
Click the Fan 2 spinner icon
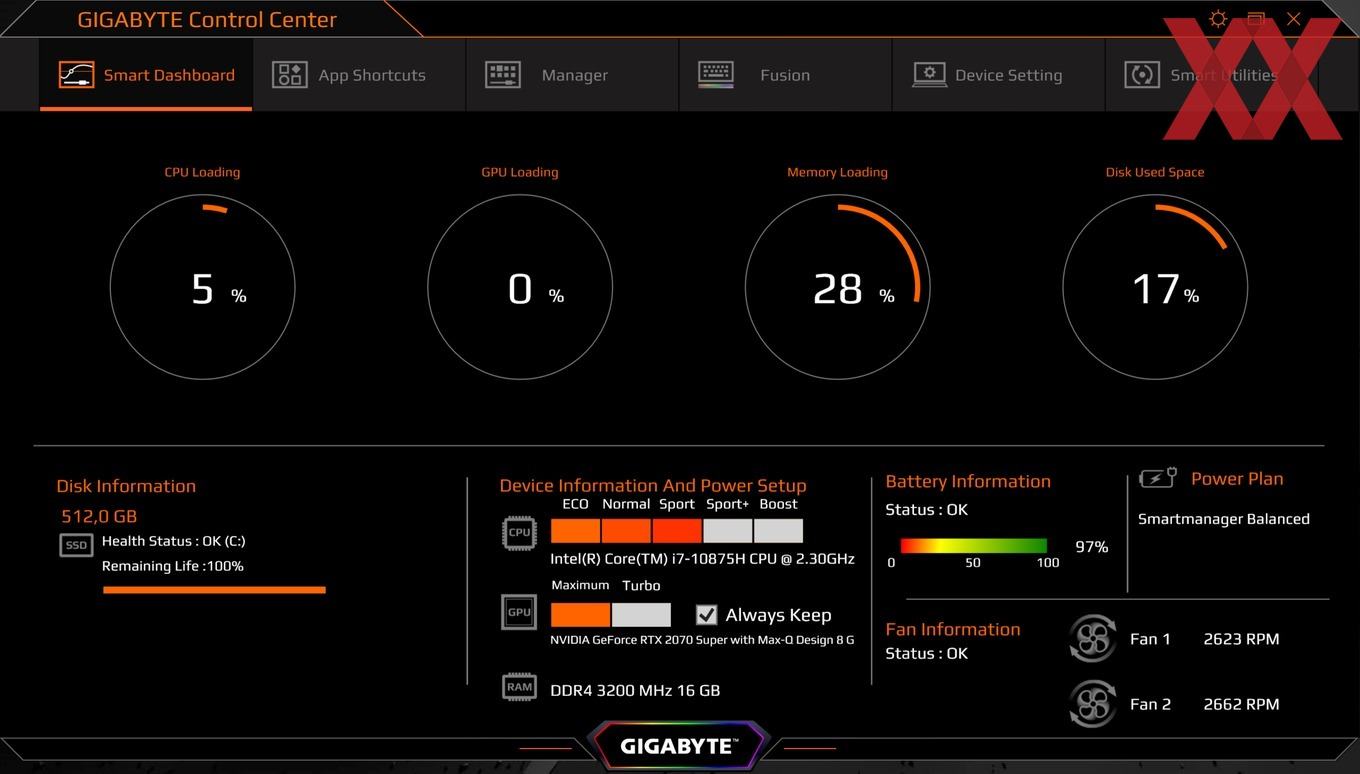click(x=1092, y=703)
